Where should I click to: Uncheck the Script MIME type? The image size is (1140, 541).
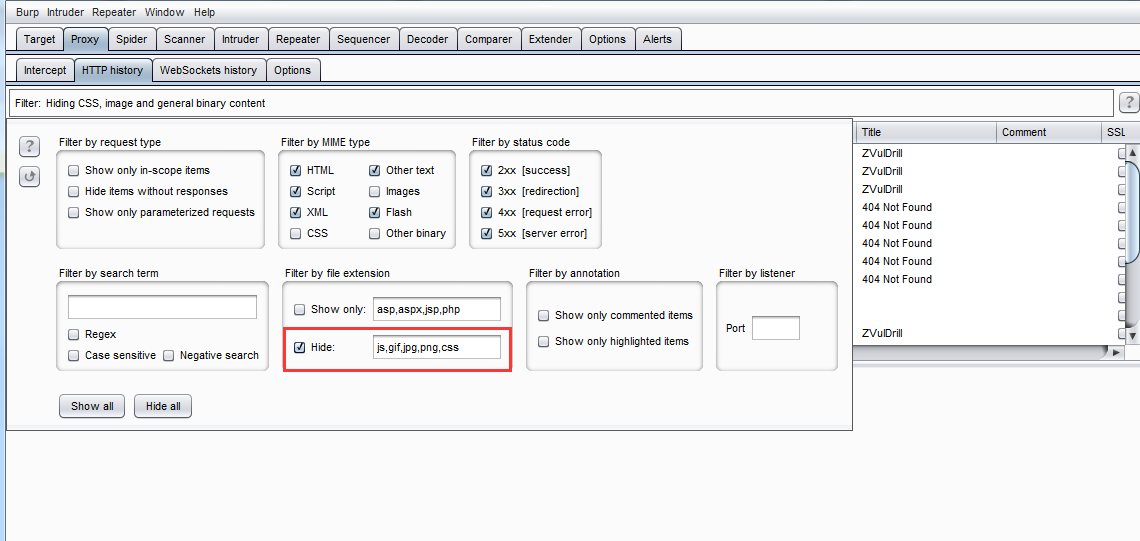tap(295, 191)
